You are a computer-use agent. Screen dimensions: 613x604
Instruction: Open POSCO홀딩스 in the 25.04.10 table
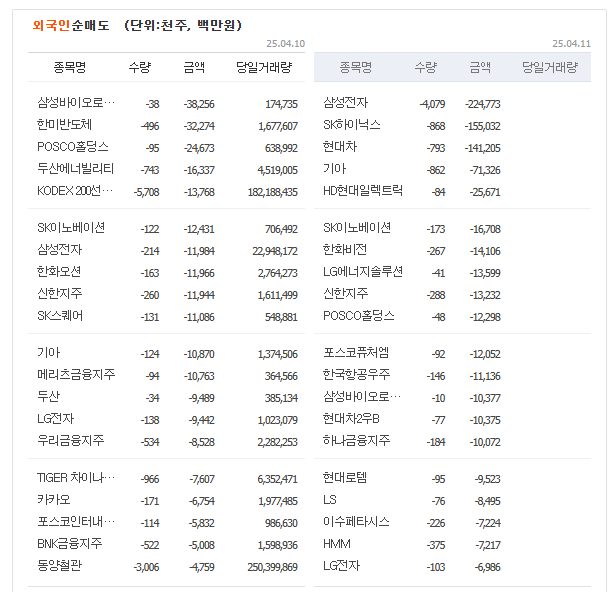point(73,147)
